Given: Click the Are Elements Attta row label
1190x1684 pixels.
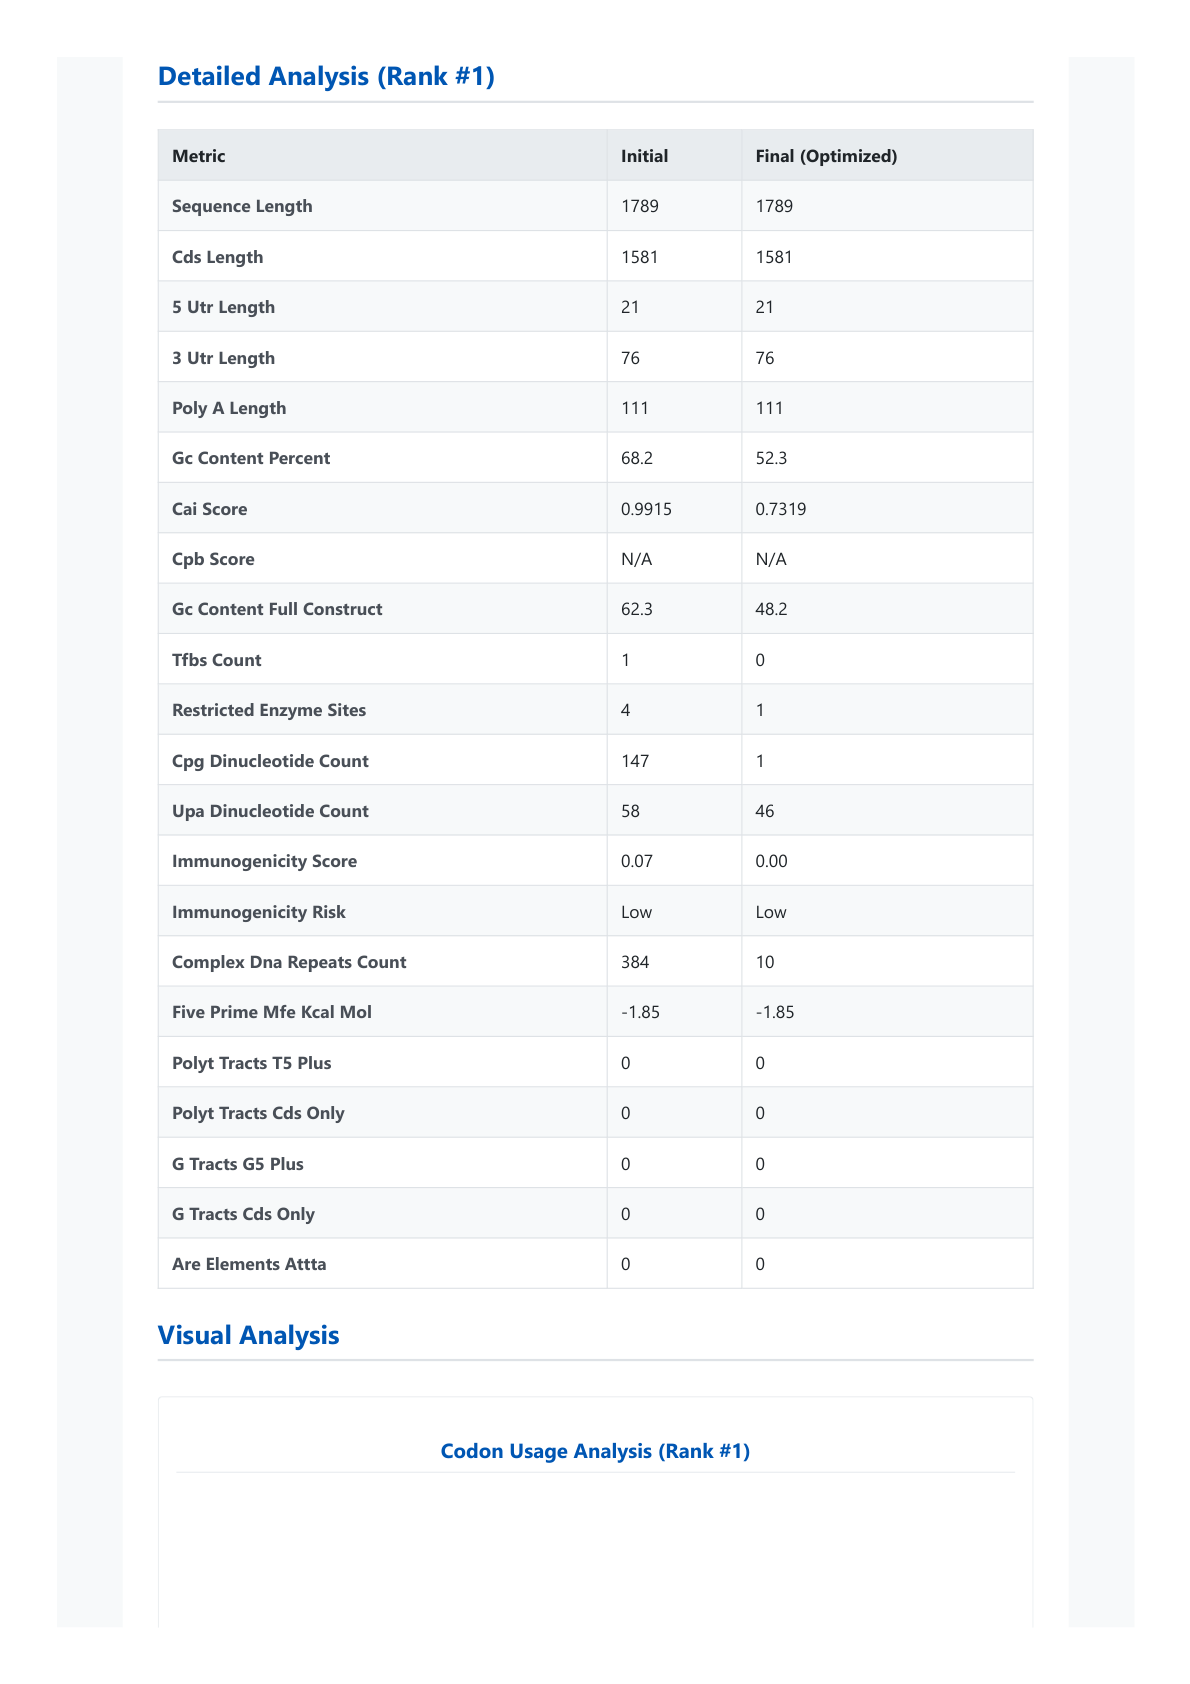Looking at the screenshot, I should (x=249, y=1264).
